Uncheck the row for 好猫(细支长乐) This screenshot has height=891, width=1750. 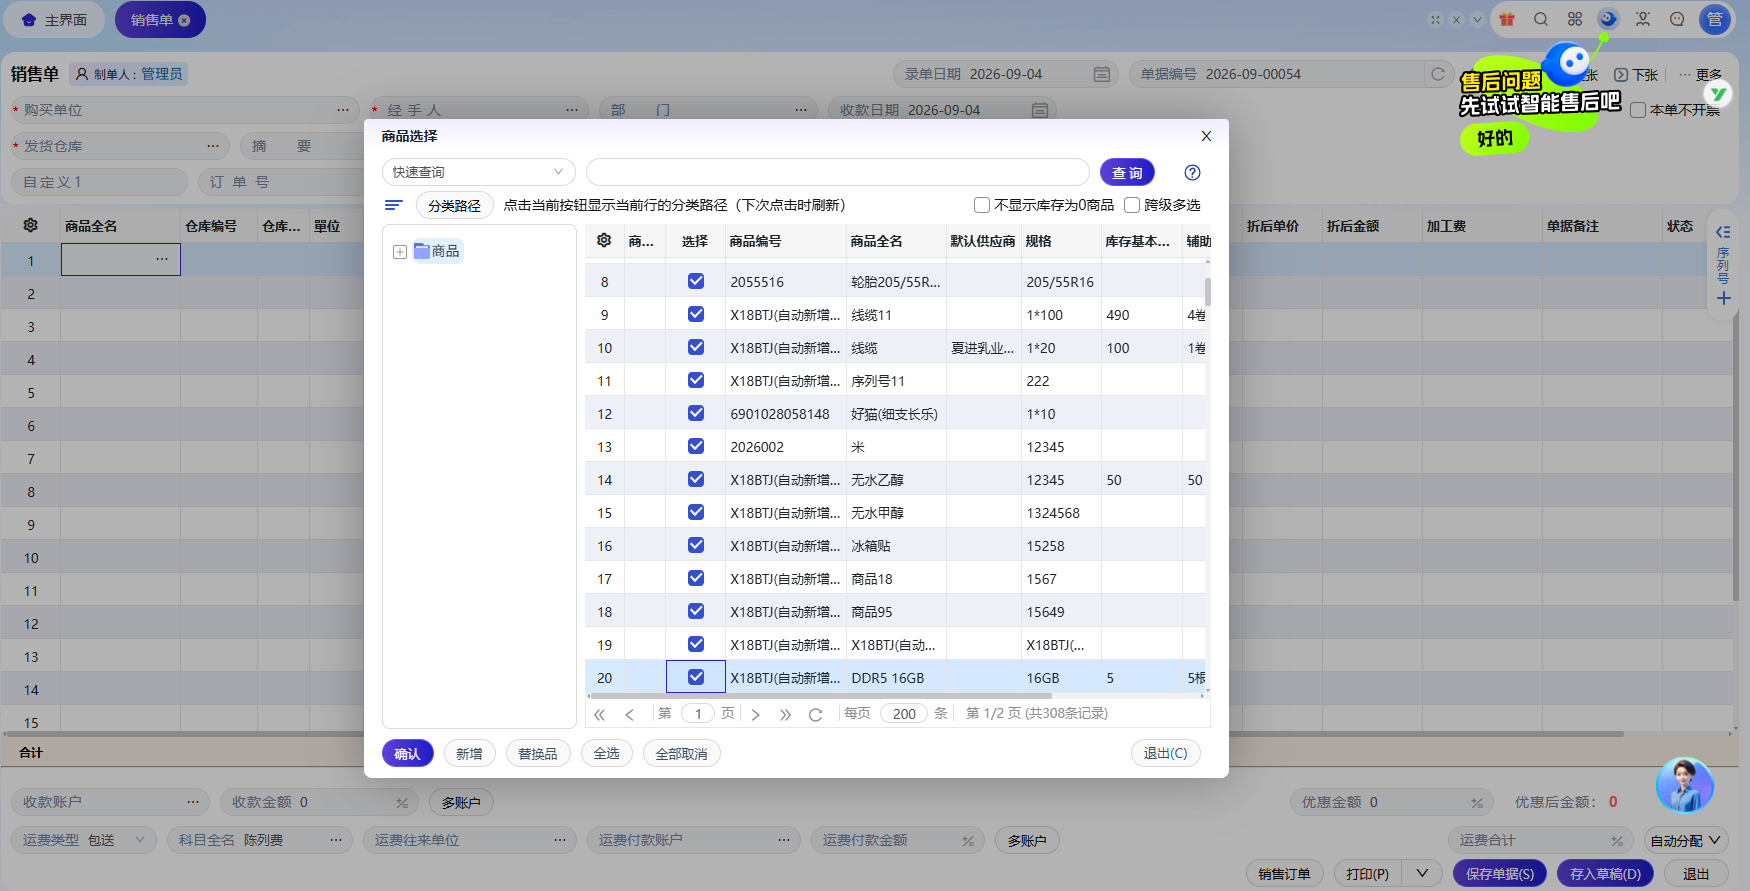tap(696, 414)
